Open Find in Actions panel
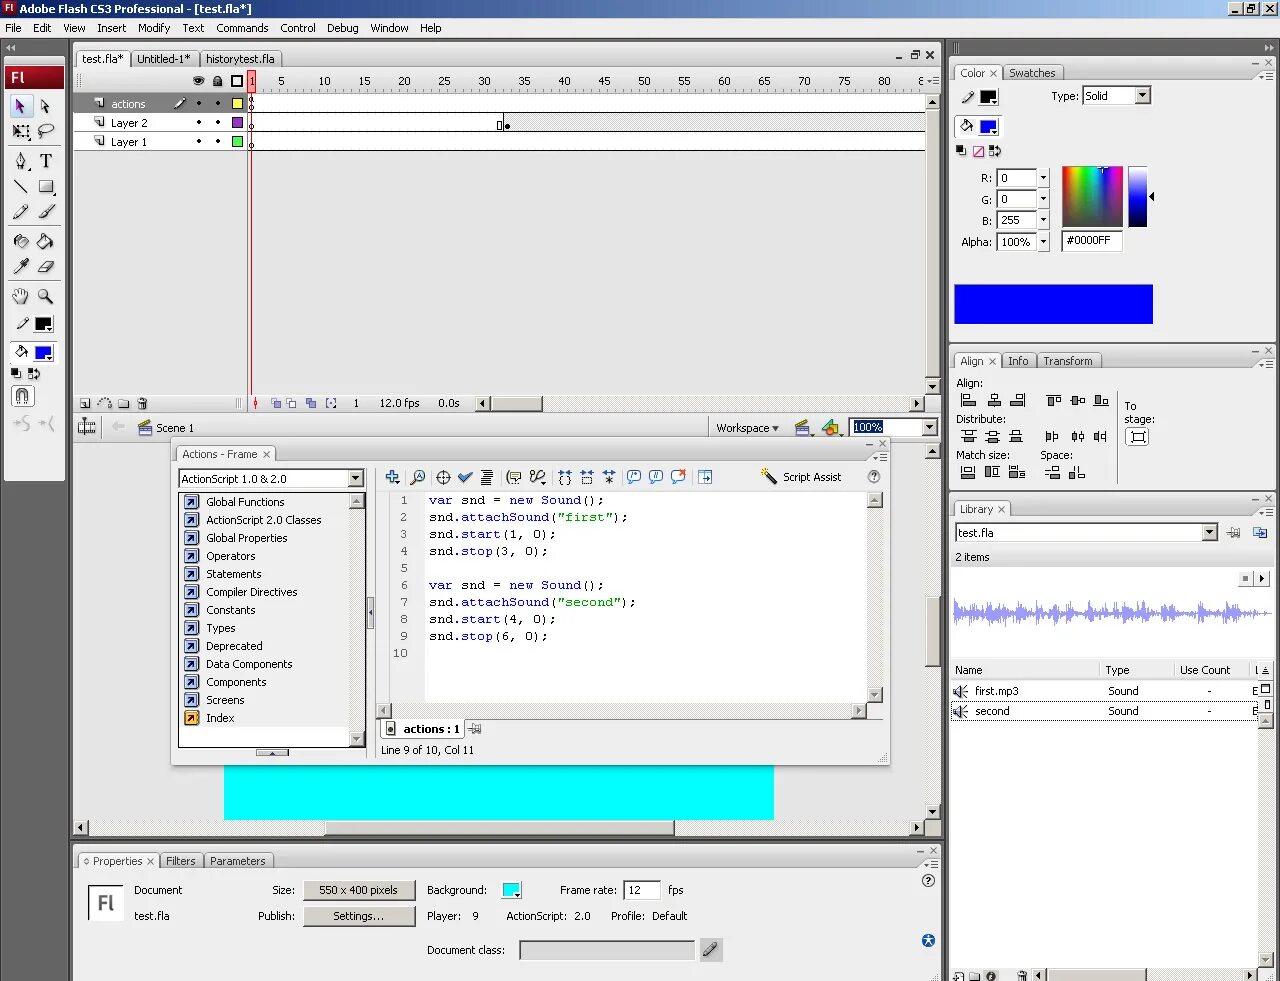1280x981 pixels. pos(417,477)
